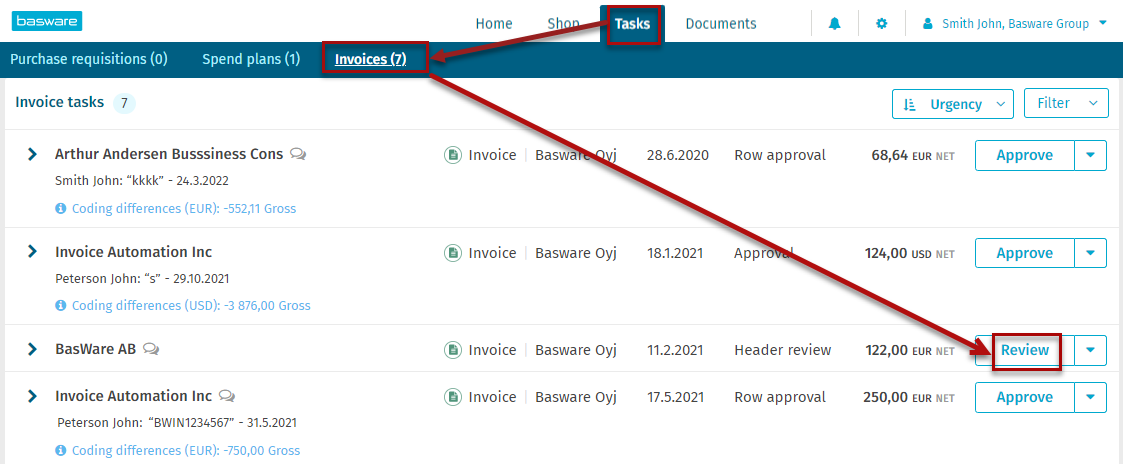Open Purchase requisitions (0) subtab
Viewport: 1123px width, 464px height.
coord(89,59)
